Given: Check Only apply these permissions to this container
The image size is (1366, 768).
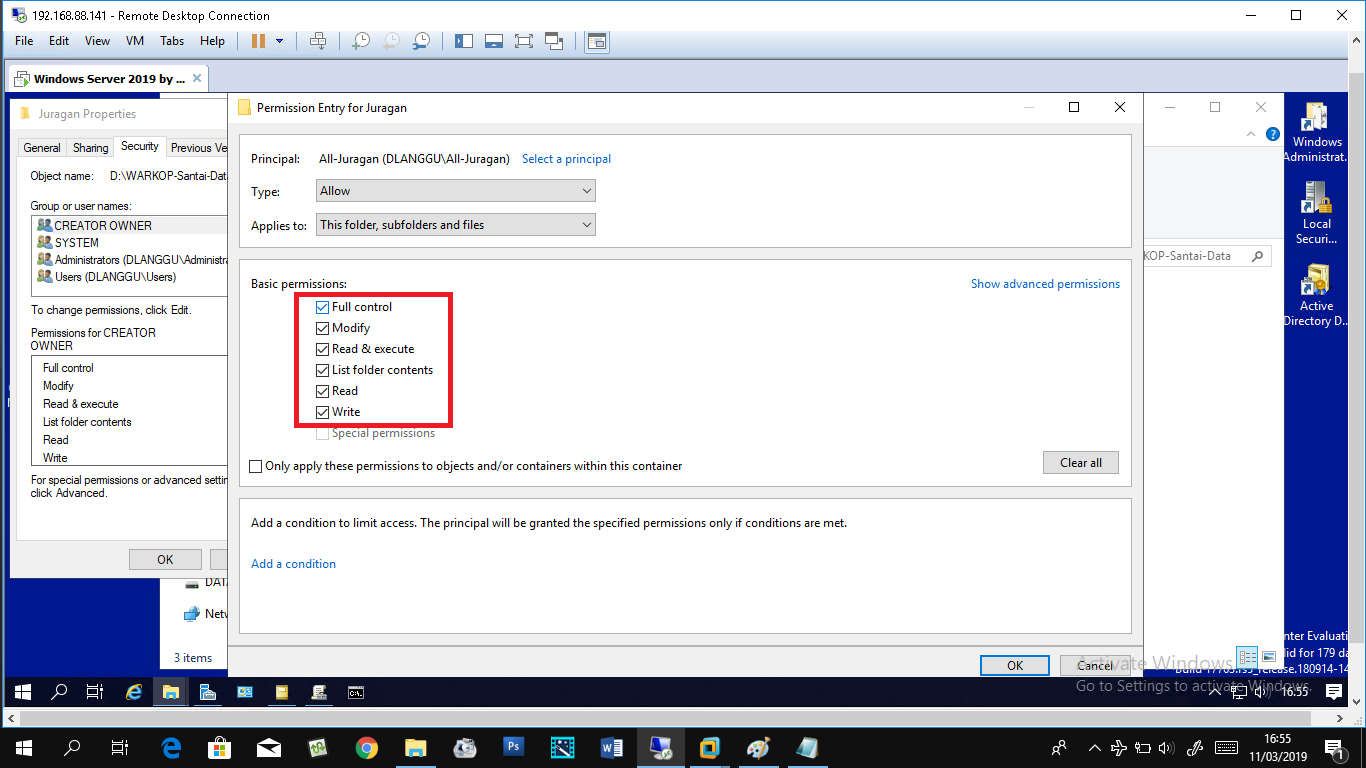Looking at the screenshot, I should 255,466.
